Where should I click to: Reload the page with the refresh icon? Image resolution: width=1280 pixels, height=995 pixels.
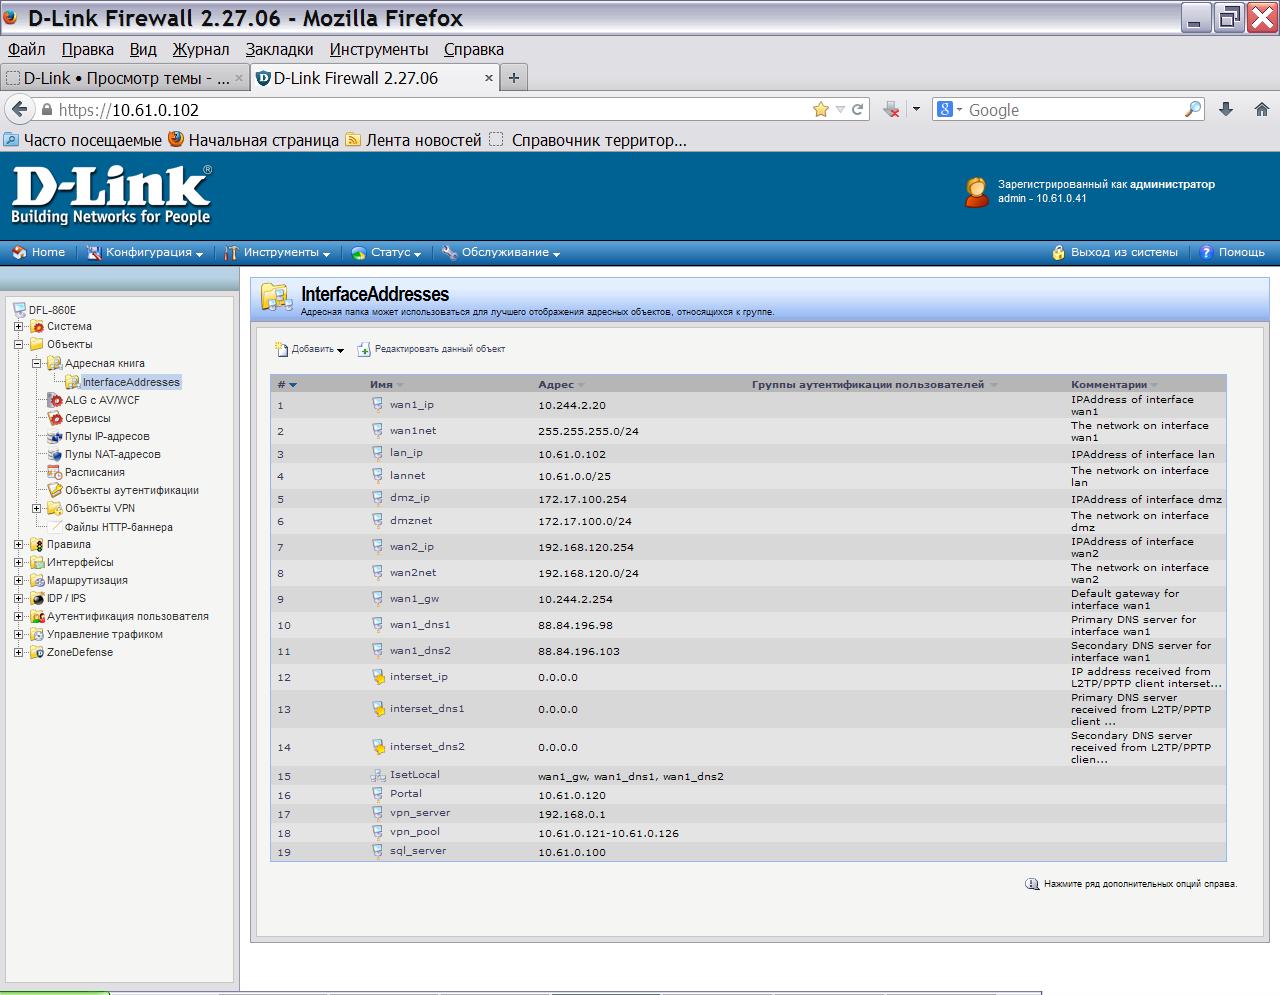pyautogui.click(x=857, y=110)
